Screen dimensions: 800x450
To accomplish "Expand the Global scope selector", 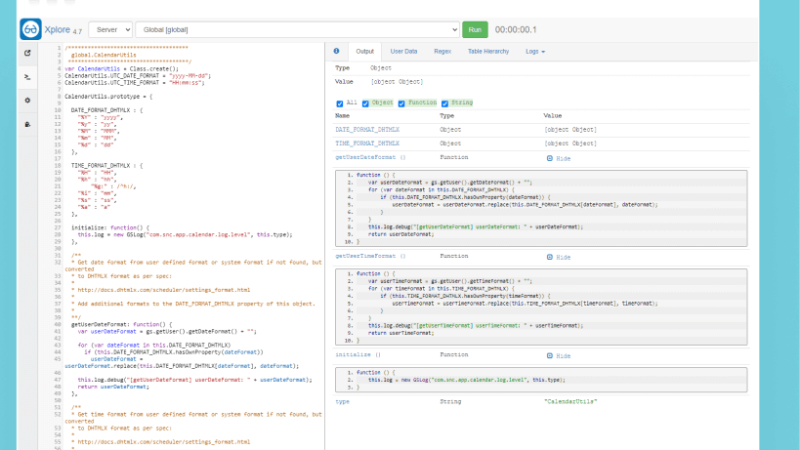I will (x=298, y=30).
